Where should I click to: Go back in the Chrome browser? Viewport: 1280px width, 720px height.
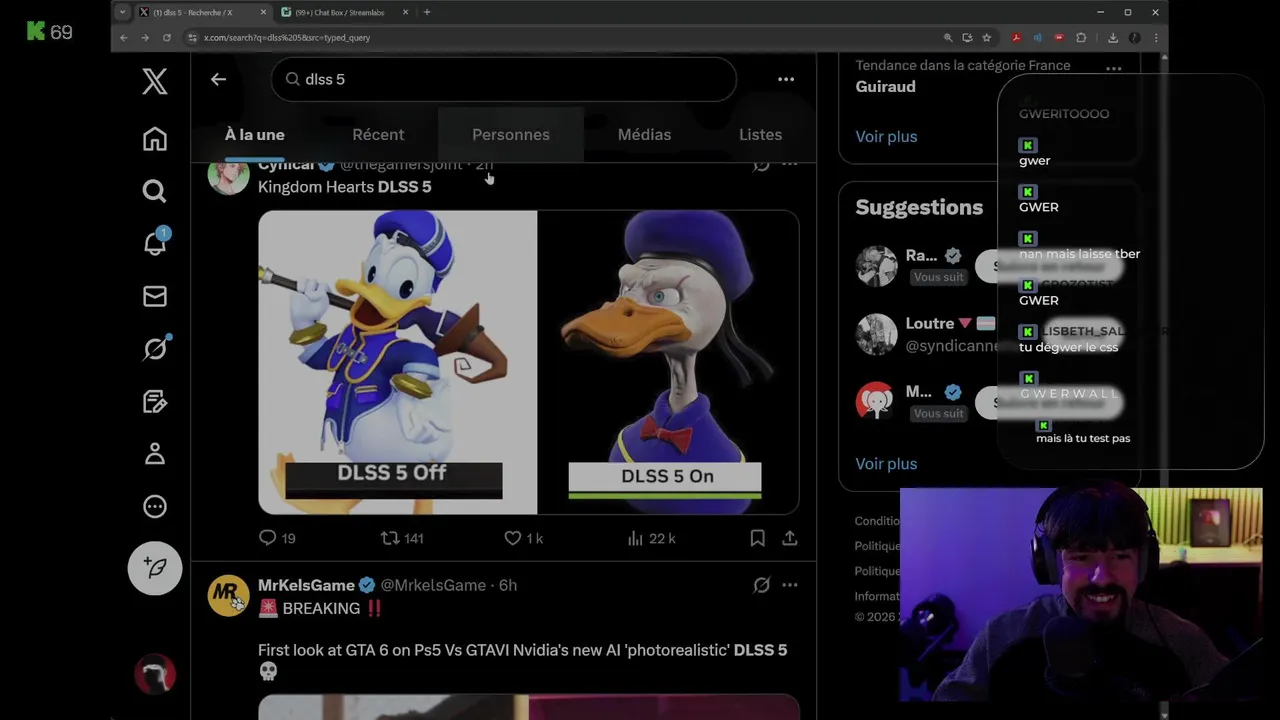[124, 37]
